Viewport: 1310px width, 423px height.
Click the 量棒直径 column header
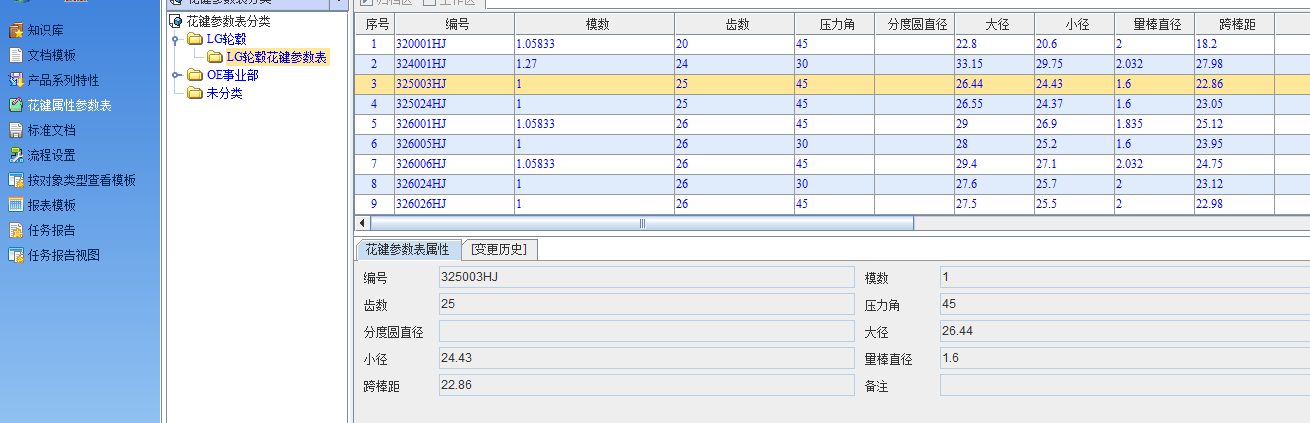click(1154, 24)
